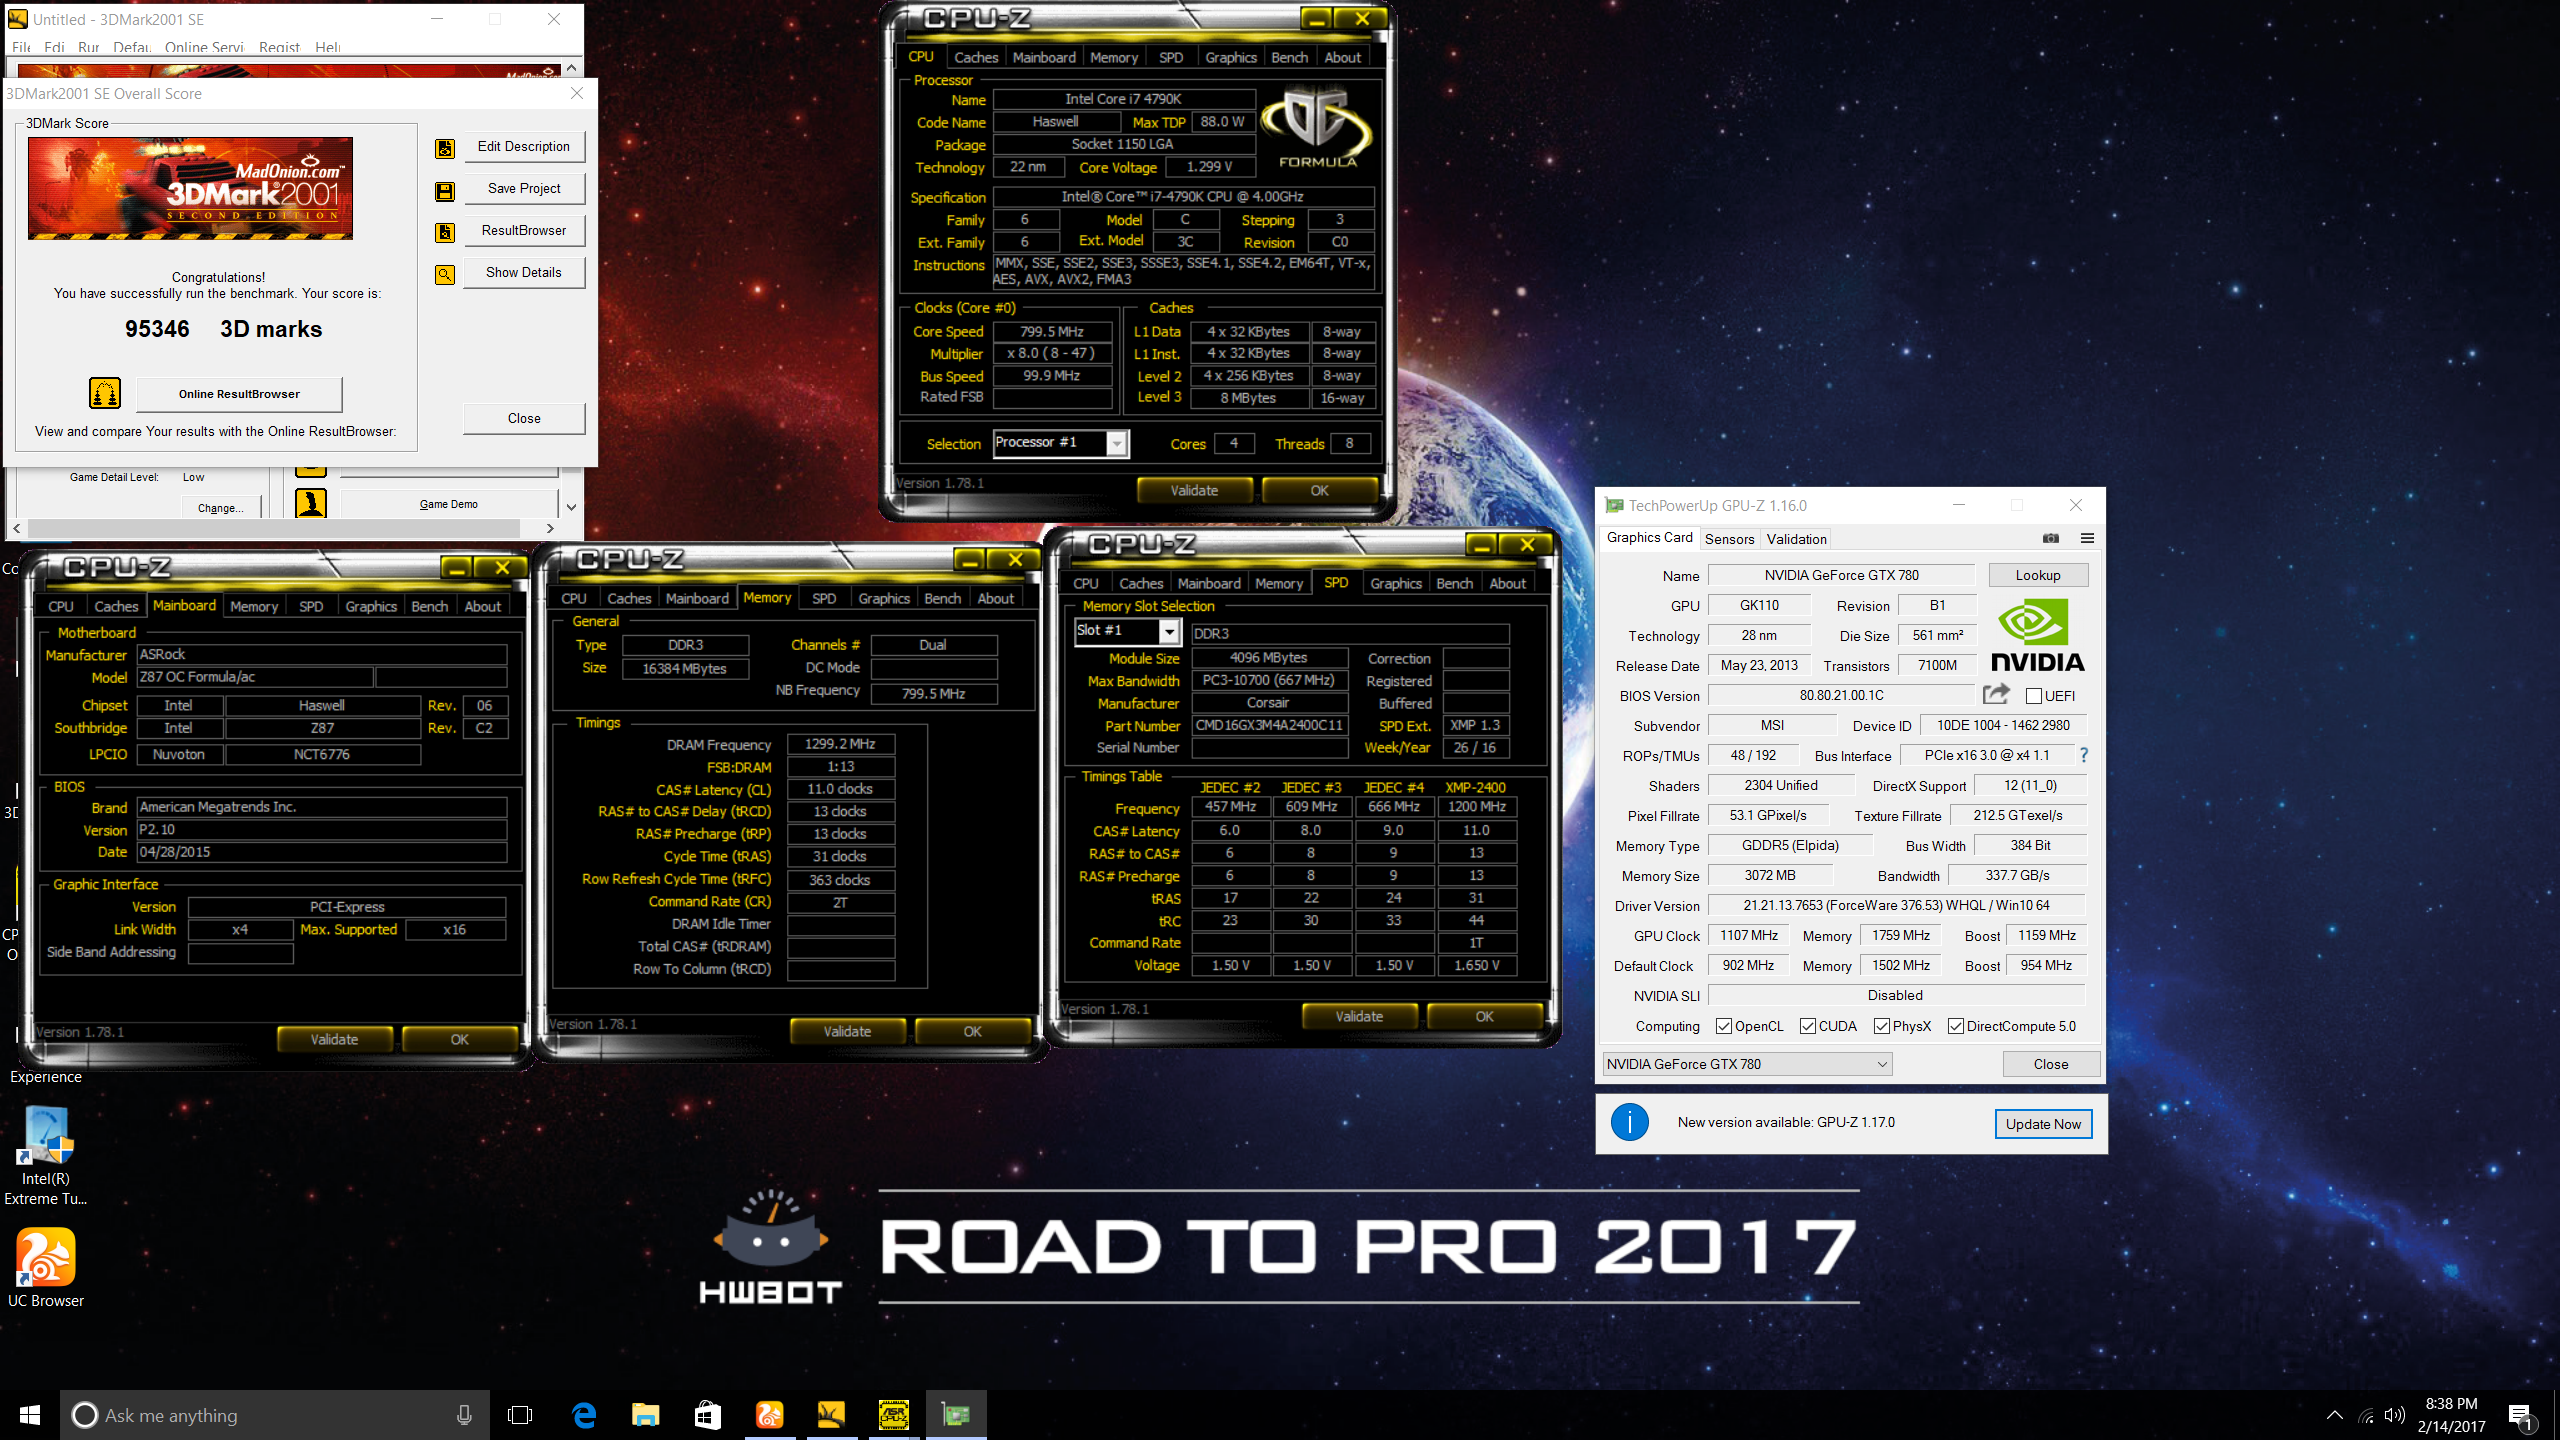Viewport: 2560px width, 1440px height.
Task: Click the Show Details magnifier icon
Action: tap(445, 274)
